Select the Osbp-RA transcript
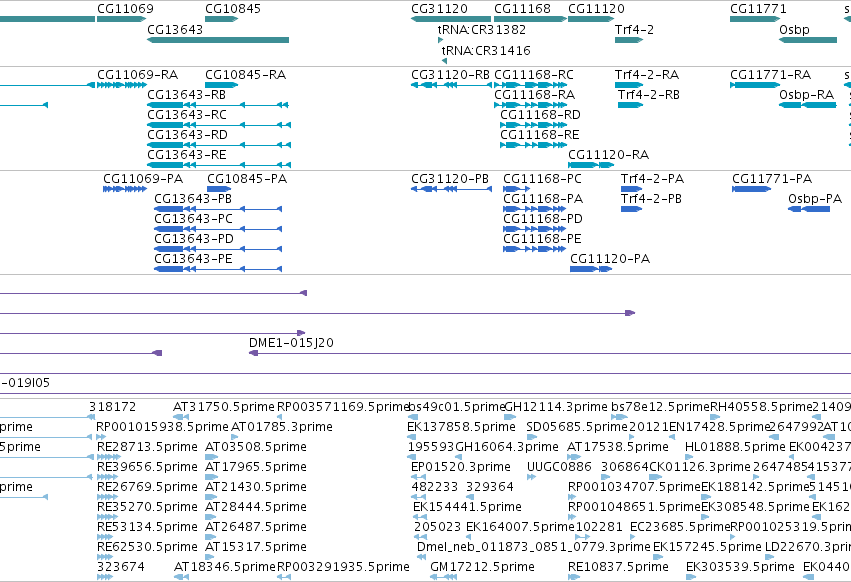851x582 pixels. [x=808, y=105]
